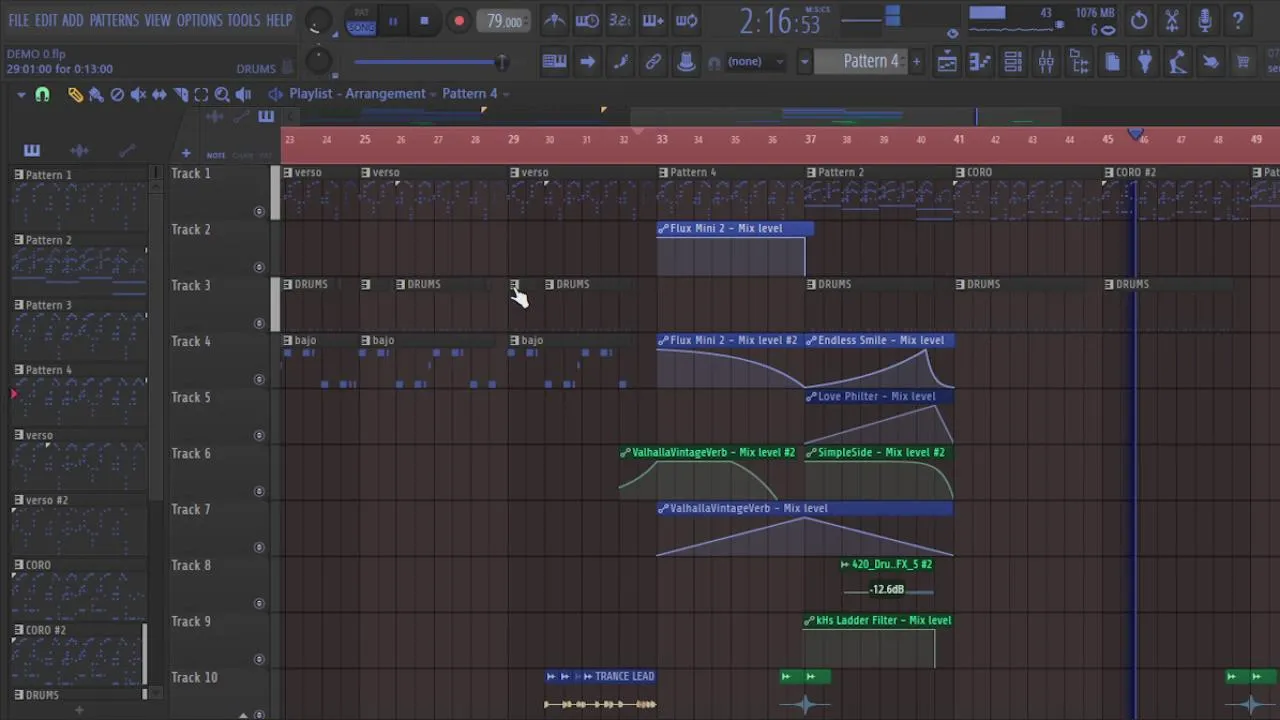Stop the playback
Screen dimensions: 1280x720
[424, 21]
